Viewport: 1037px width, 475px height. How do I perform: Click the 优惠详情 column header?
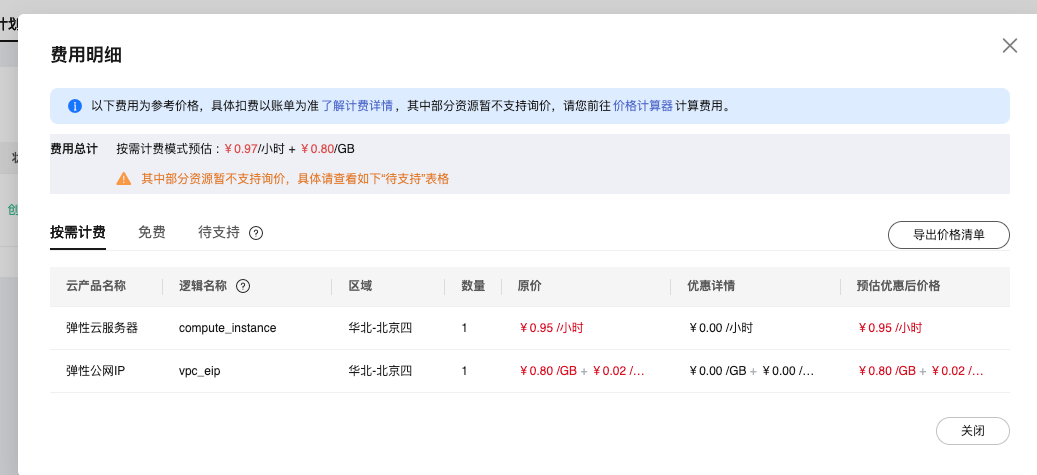711,286
